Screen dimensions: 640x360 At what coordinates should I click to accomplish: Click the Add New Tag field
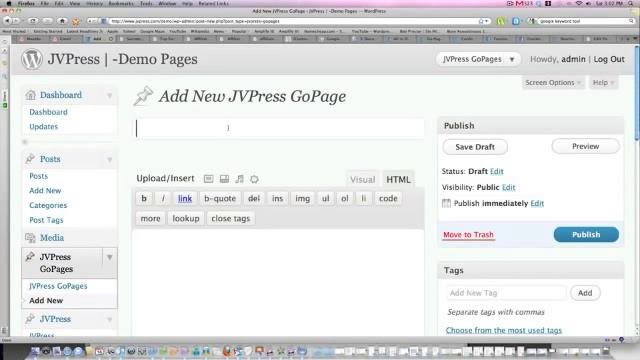506,293
